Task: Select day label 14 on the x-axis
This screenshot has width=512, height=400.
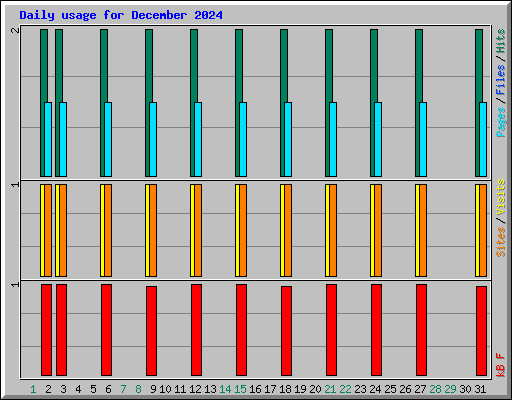Action: point(225,389)
